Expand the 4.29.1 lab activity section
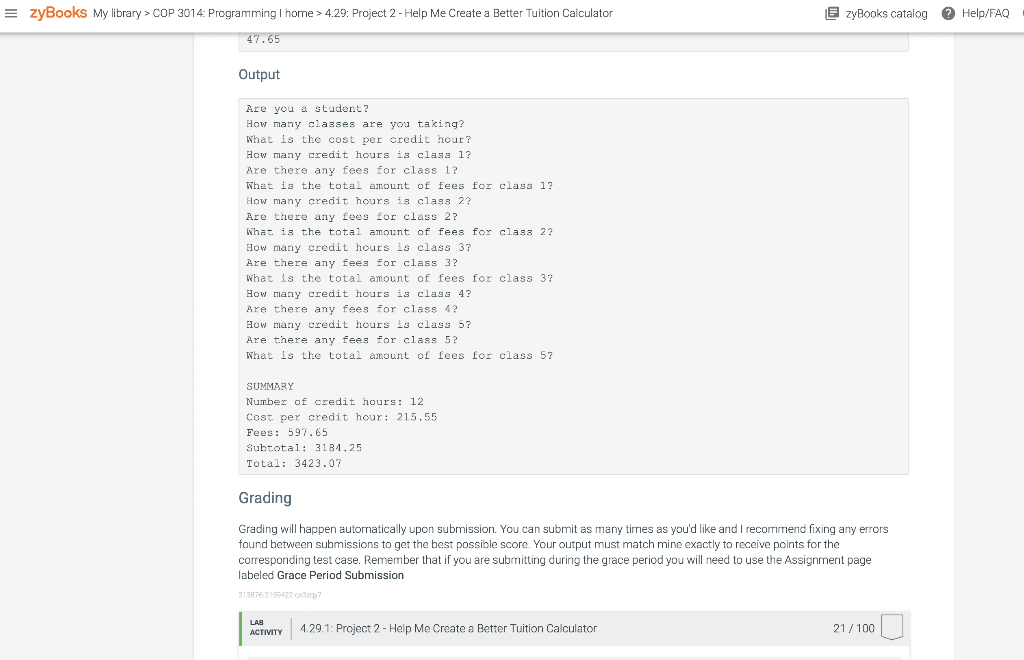The height and width of the screenshot is (660, 1024). [447, 628]
